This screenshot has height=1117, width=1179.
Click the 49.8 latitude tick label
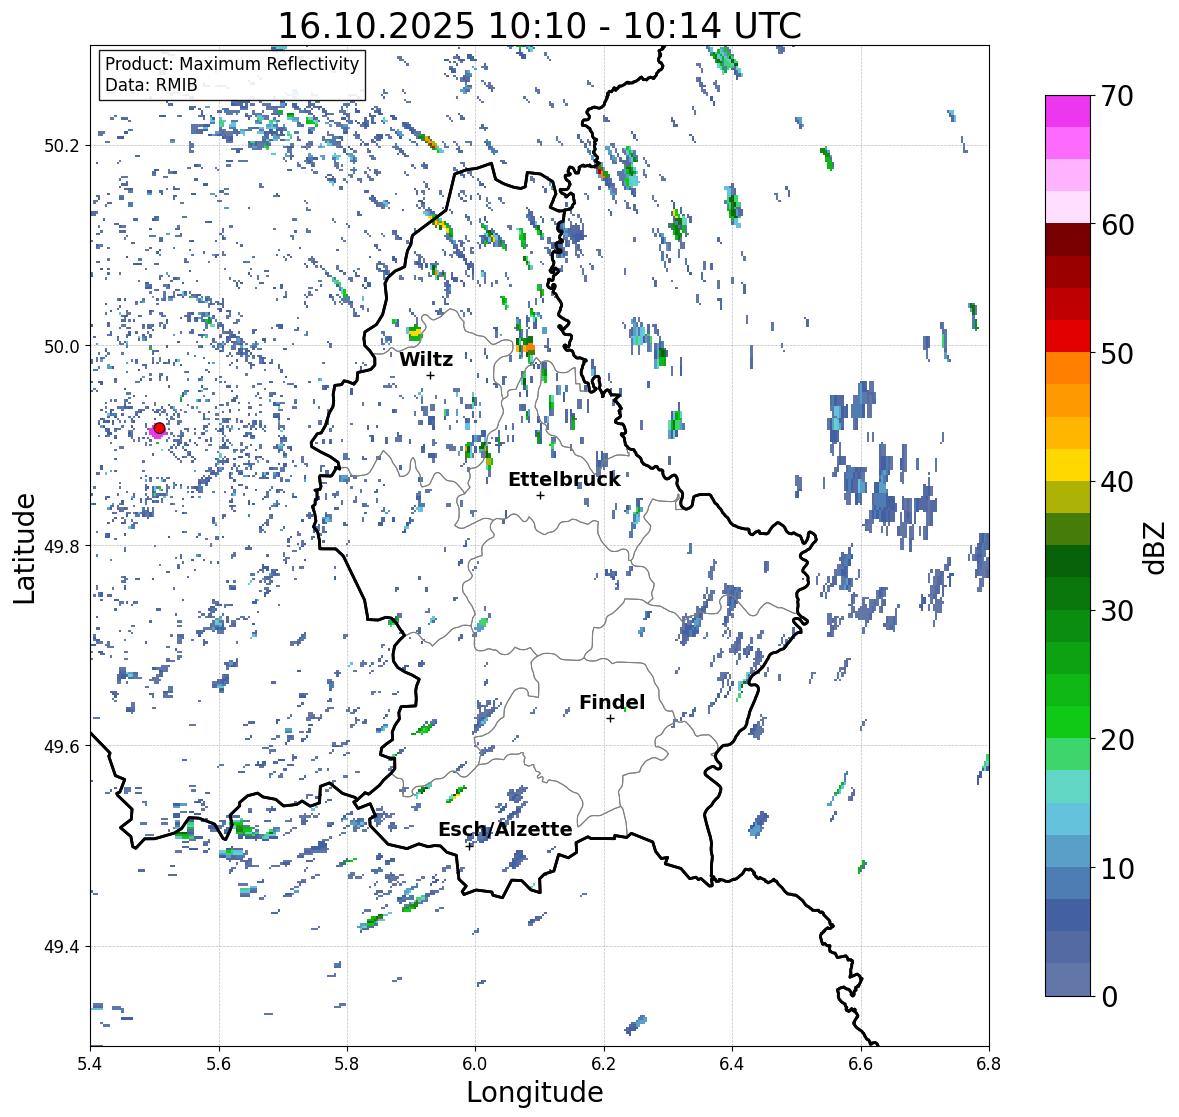point(63,546)
